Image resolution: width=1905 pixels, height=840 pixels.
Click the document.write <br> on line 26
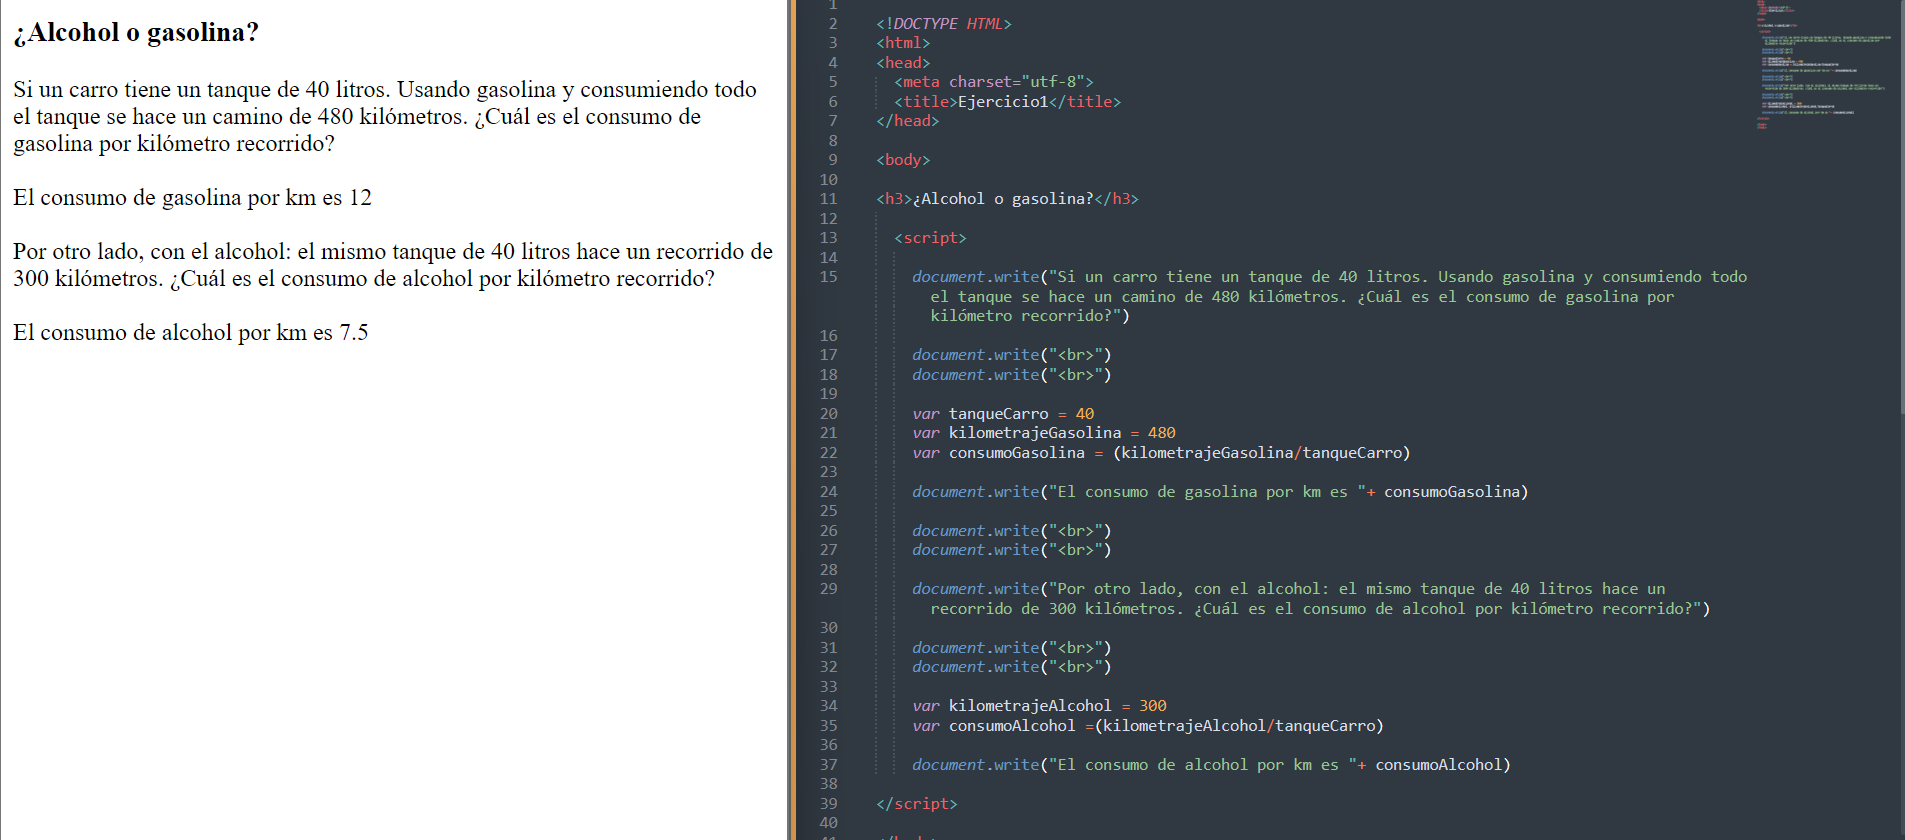[1012, 531]
